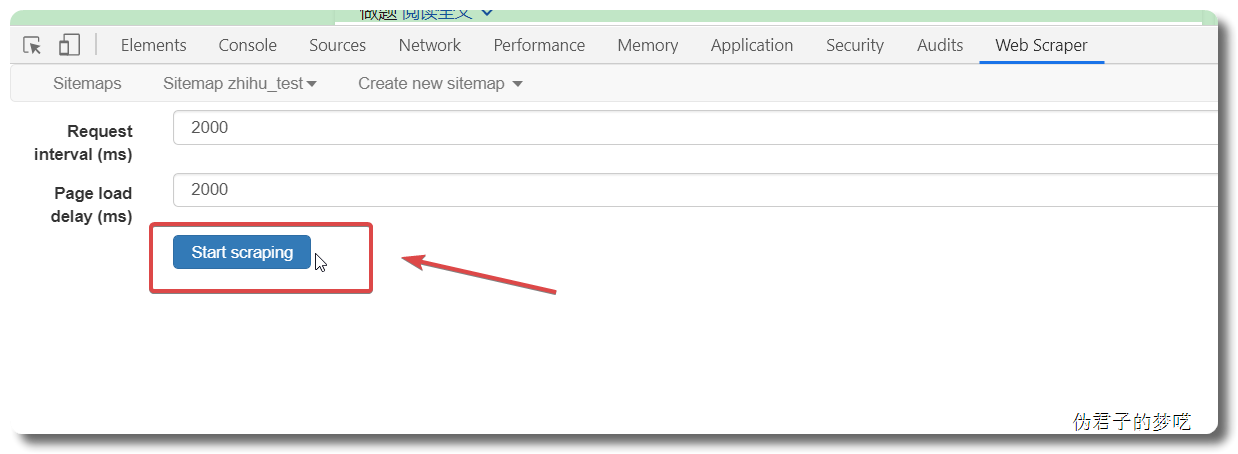Open the Sources tab

(x=338, y=45)
